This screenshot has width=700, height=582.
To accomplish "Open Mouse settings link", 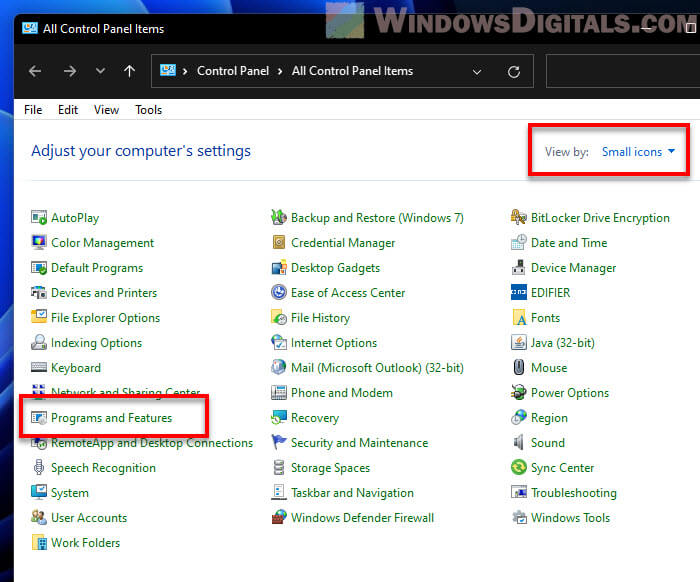I will pyautogui.click(x=549, y=368).
